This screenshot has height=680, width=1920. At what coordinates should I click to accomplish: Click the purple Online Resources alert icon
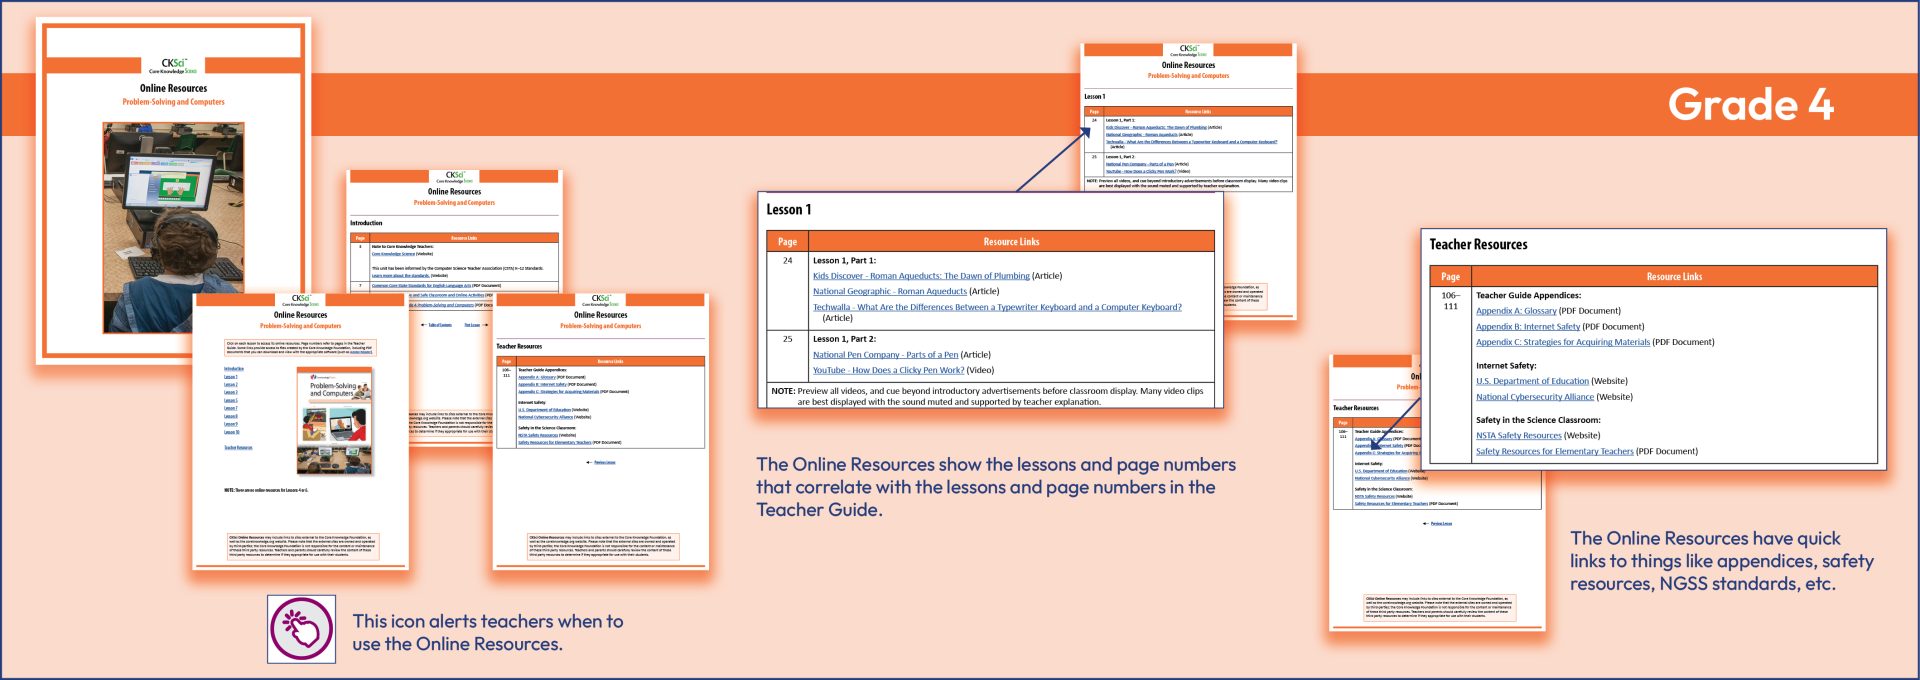[x=301, y=629]
